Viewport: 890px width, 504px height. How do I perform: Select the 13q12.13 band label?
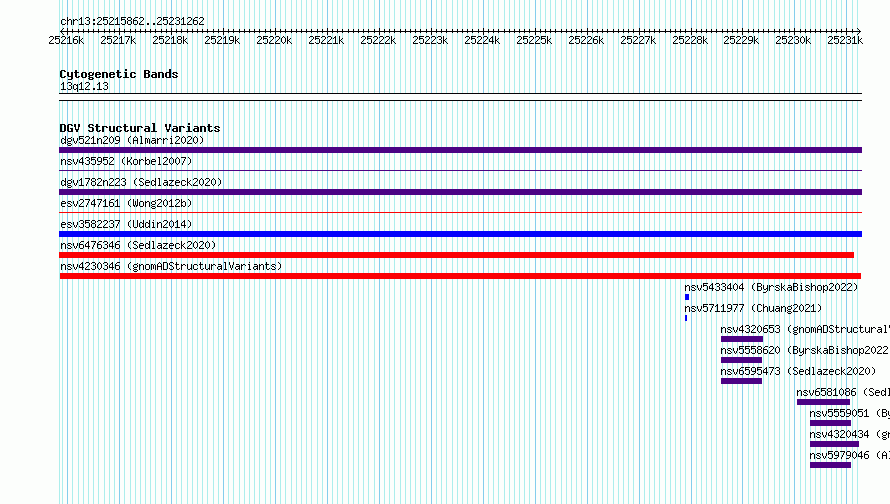pyautogui.click(x=84, y=86)
